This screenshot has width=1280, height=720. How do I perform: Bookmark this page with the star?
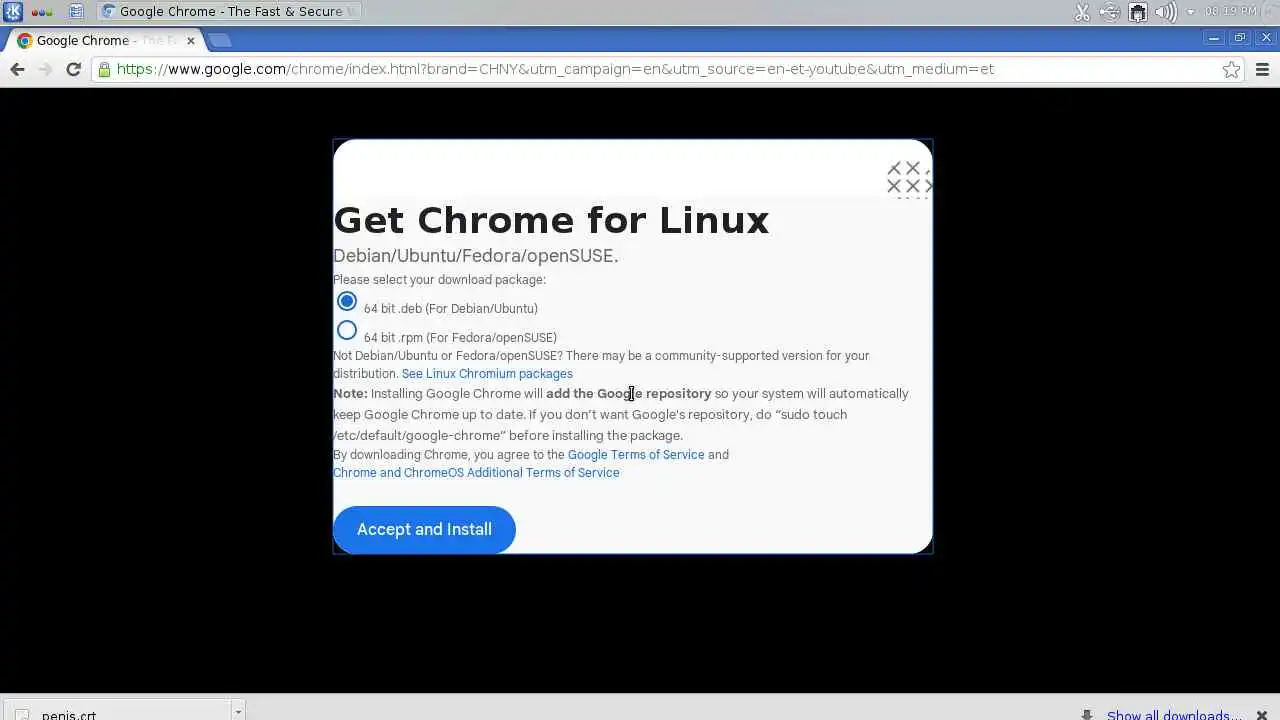pos(1231,69)
